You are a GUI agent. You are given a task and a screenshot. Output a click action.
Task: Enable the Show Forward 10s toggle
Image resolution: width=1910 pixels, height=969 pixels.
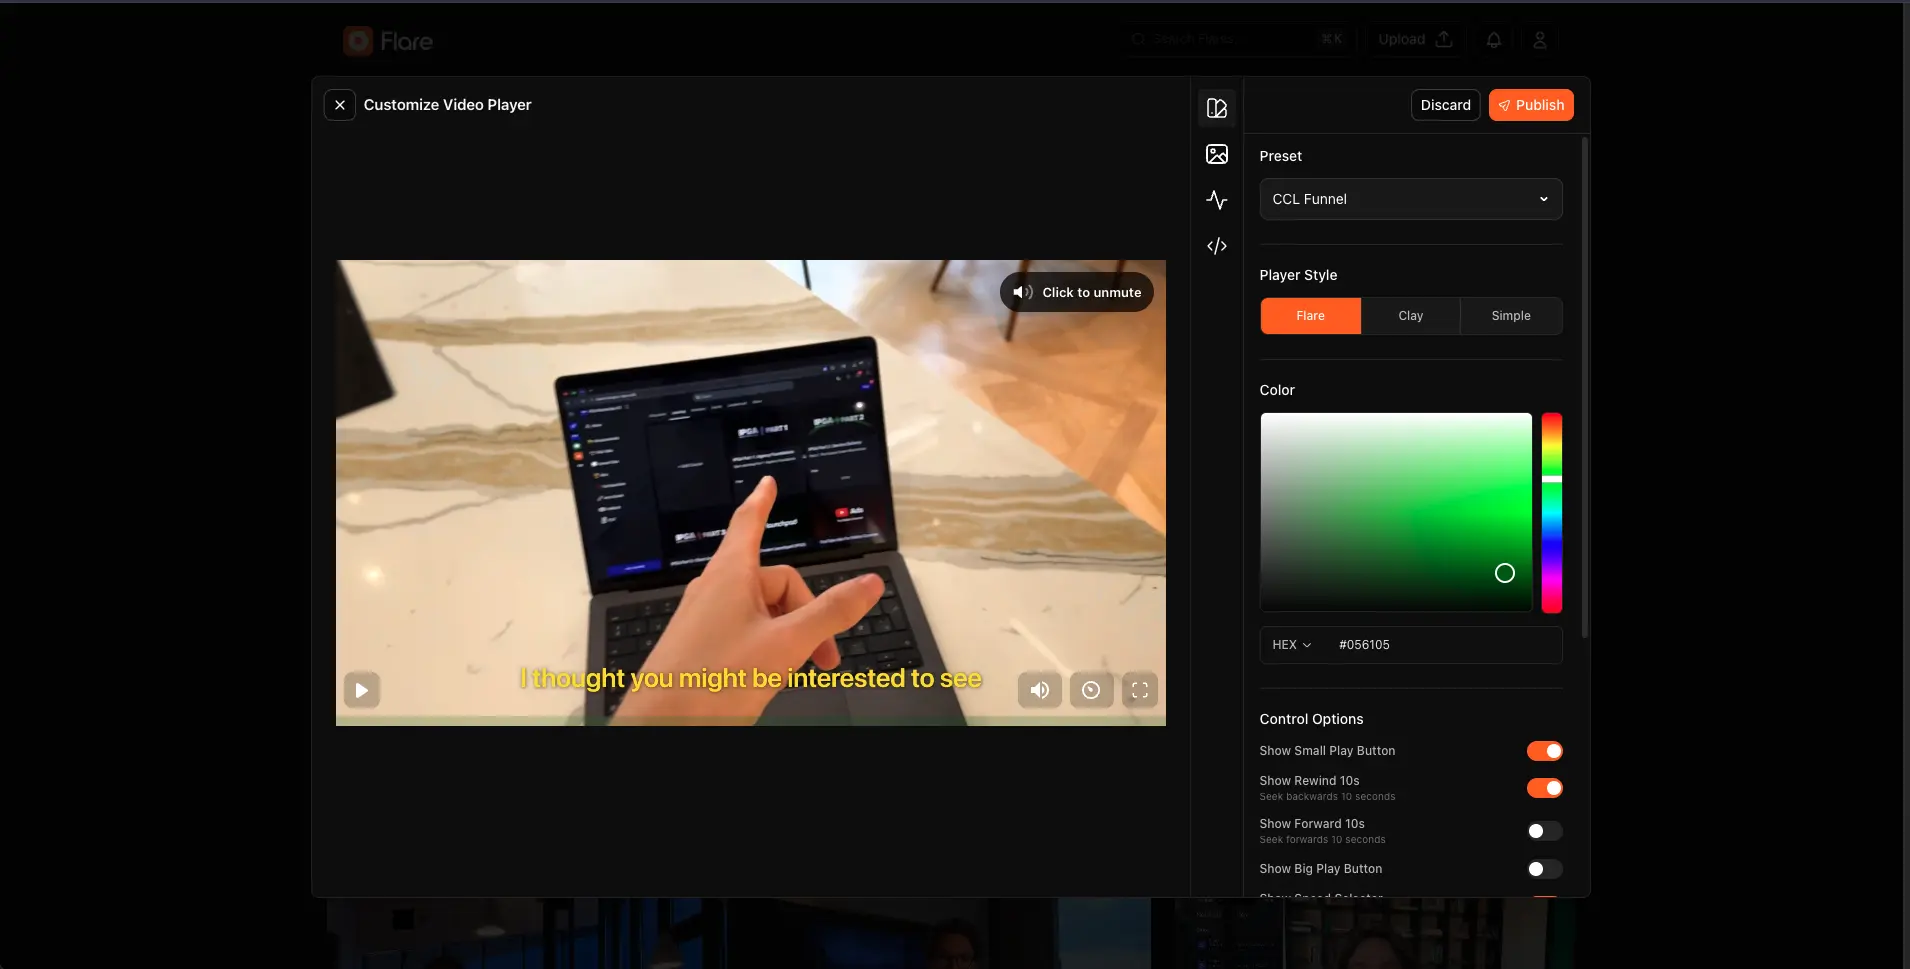(x=1543, y=831)
